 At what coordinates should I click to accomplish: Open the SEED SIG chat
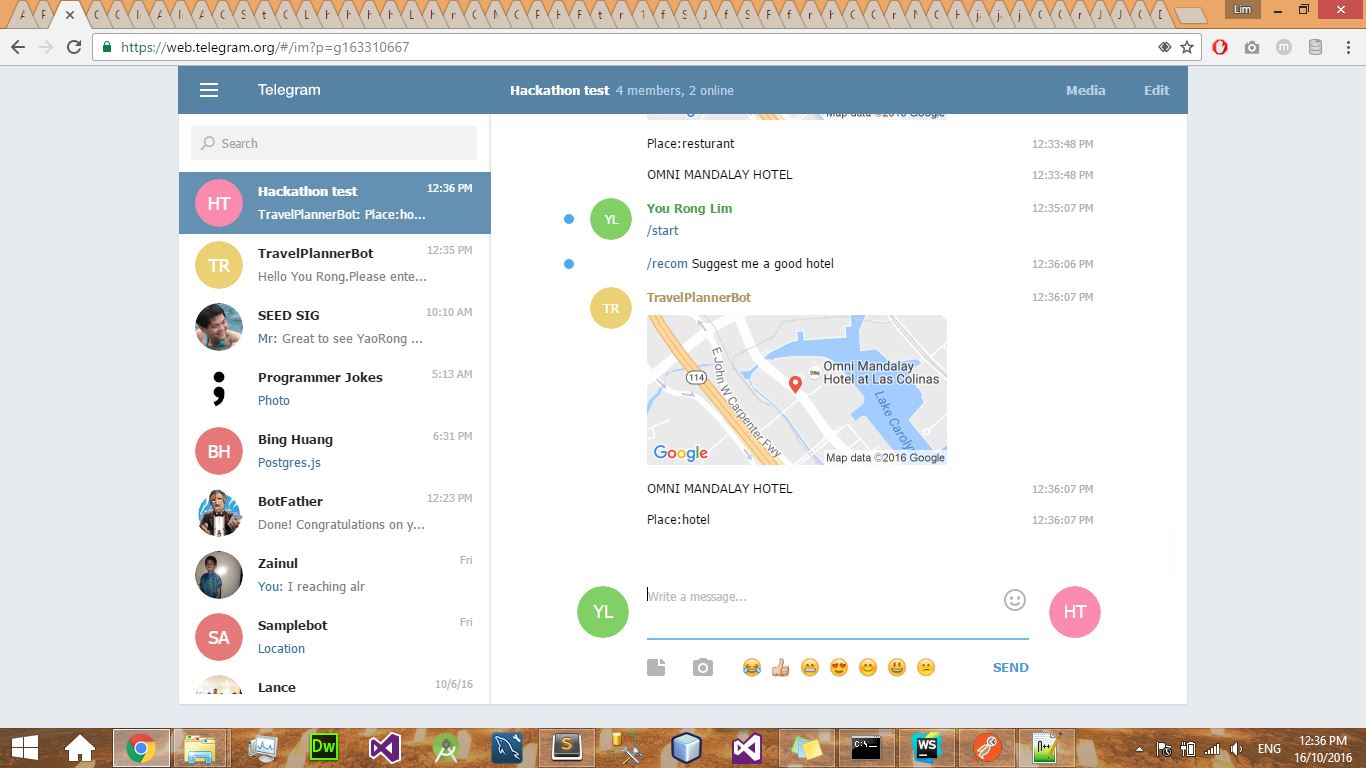tap(335, 327)
